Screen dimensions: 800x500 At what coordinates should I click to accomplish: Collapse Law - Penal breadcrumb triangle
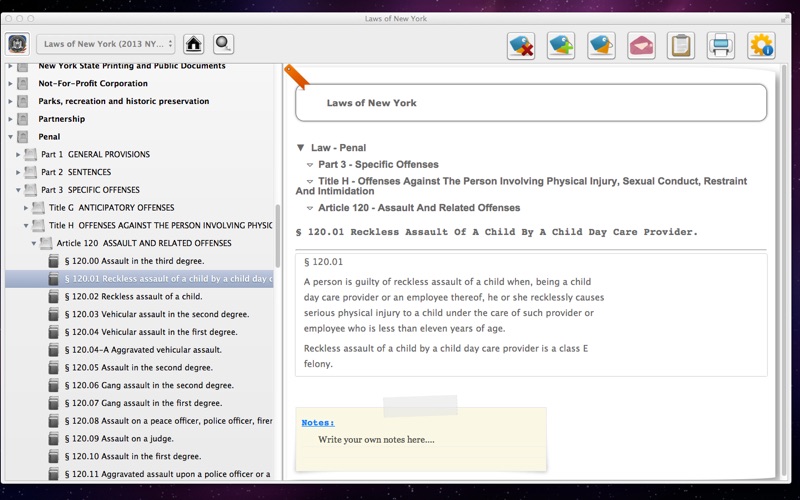click(x=301, y=148)
